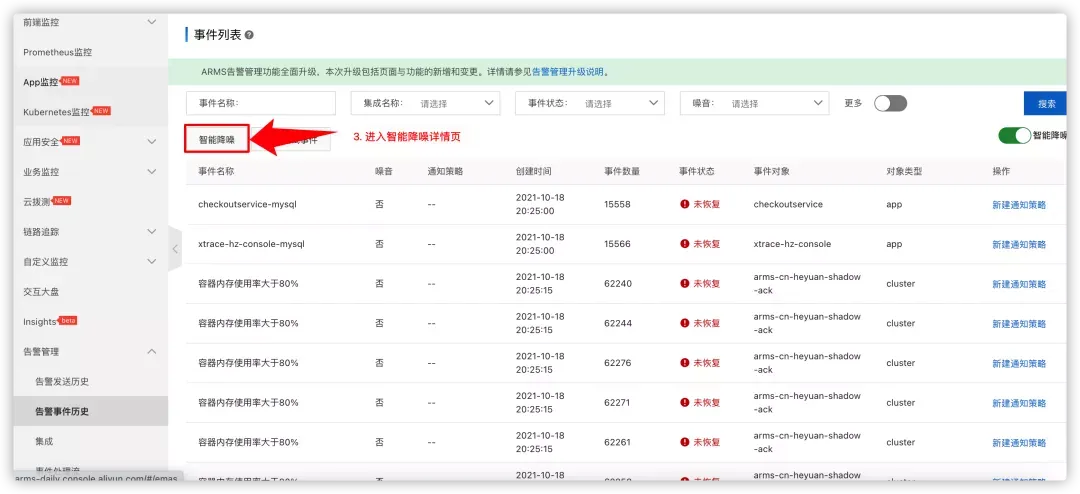This screenshot has height=494, width=1080.
Task: Click the blue 搜索 button
Action: pos(1046,103)
